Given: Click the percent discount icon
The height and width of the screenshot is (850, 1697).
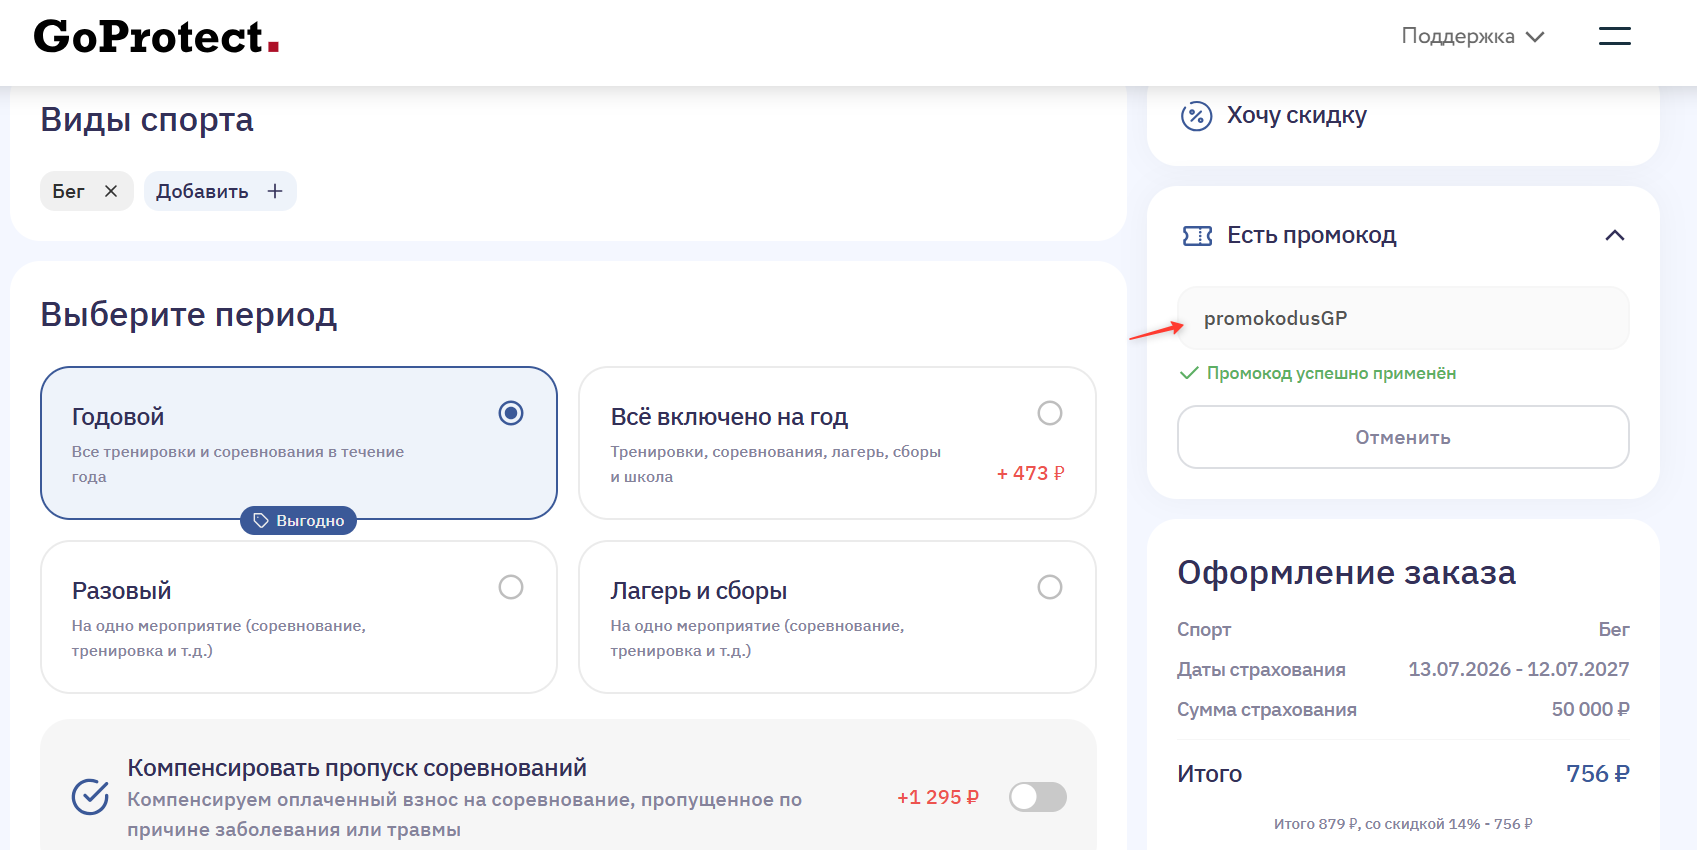Looking at the screenshot, I should click(x=1196, y=116).
